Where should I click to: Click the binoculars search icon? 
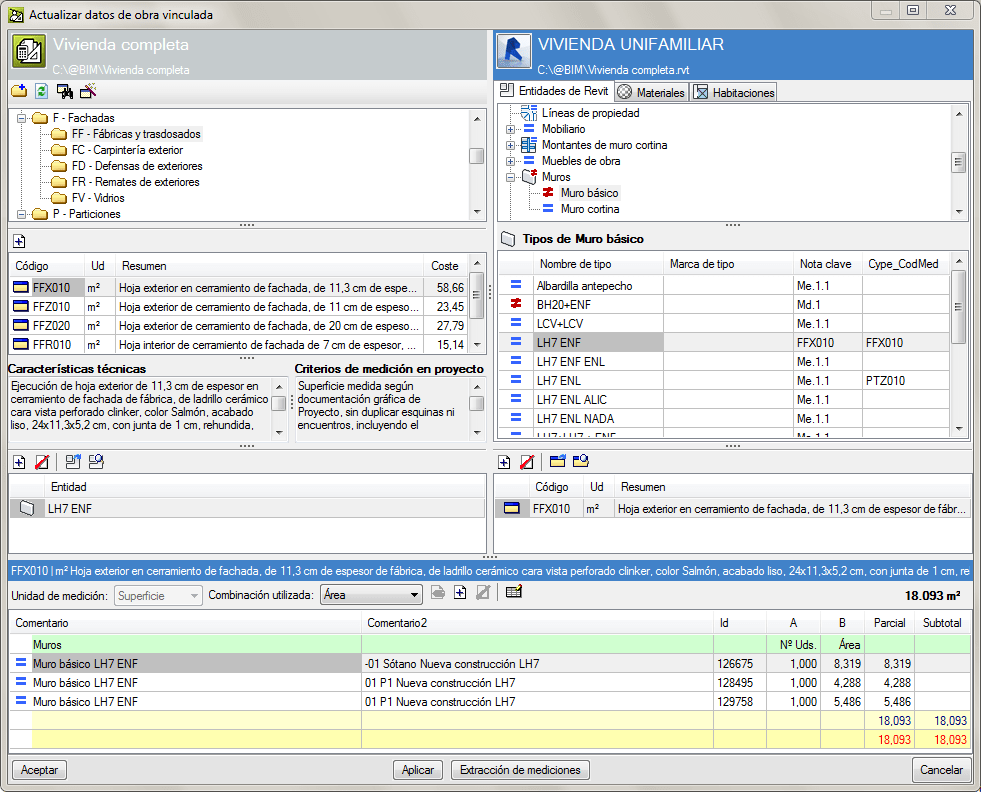click(65, 91)
